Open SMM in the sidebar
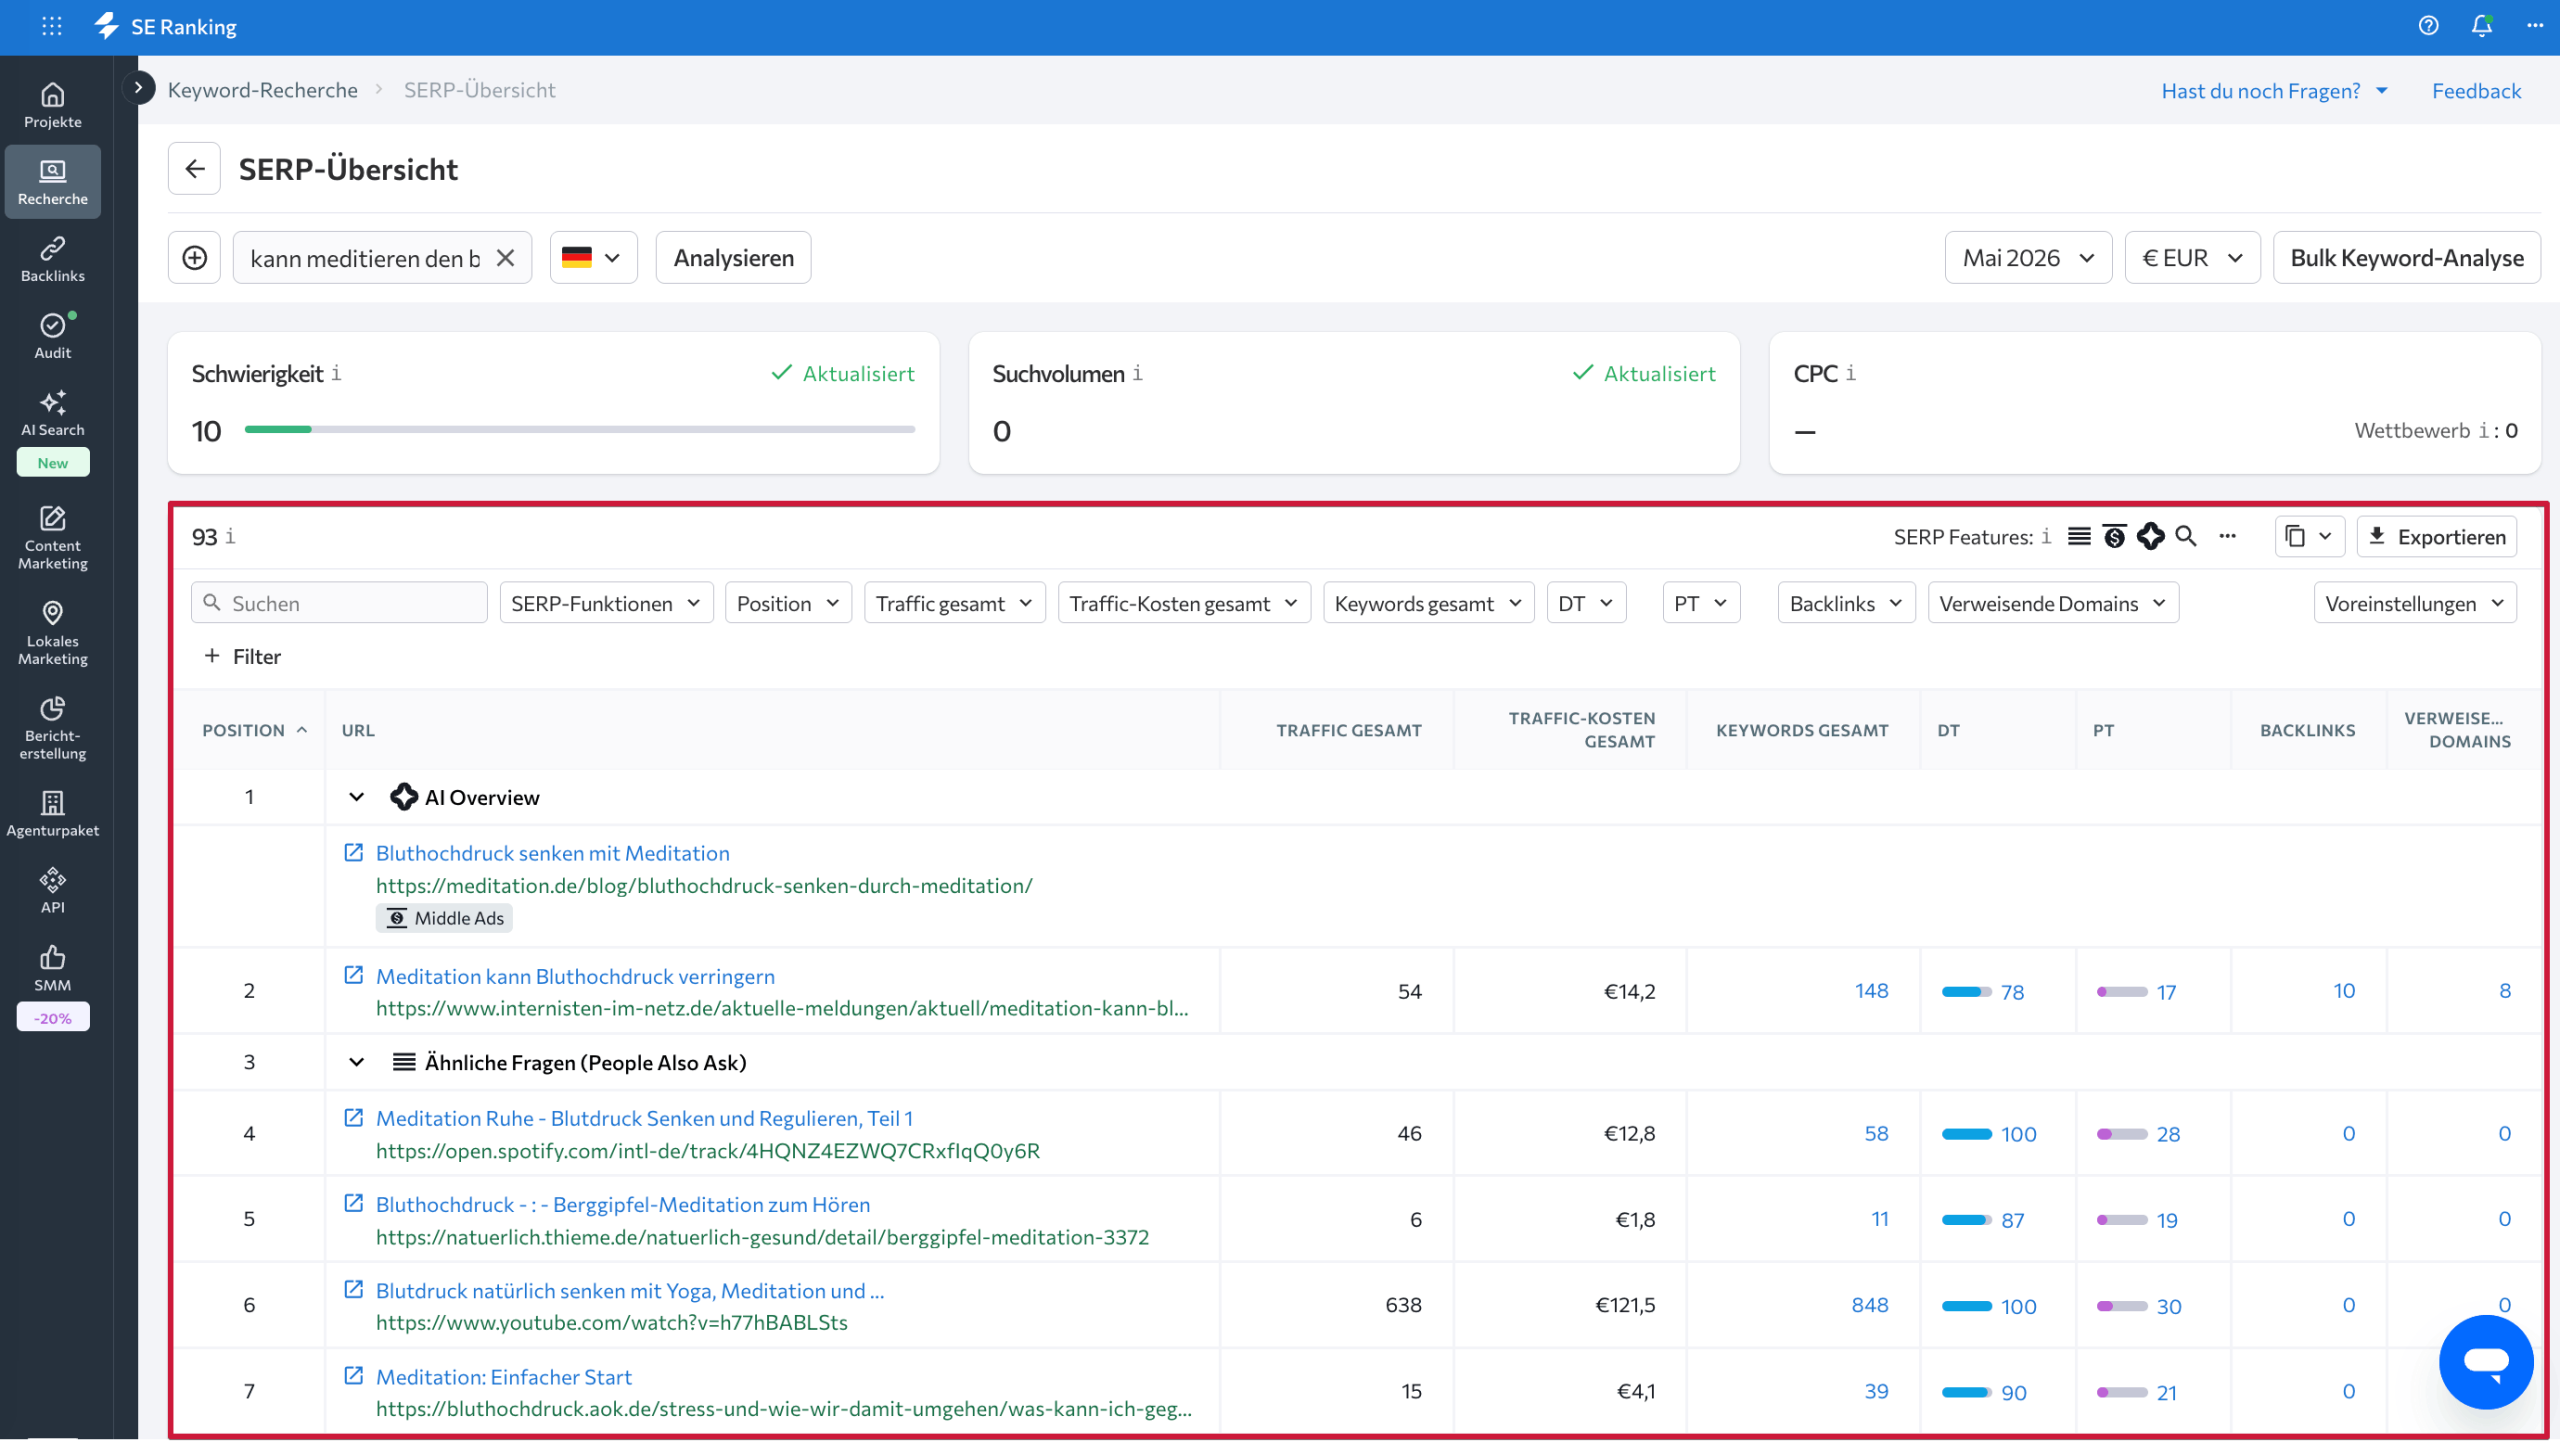Screen dimensions: 2560x1442 pos(53,969)
